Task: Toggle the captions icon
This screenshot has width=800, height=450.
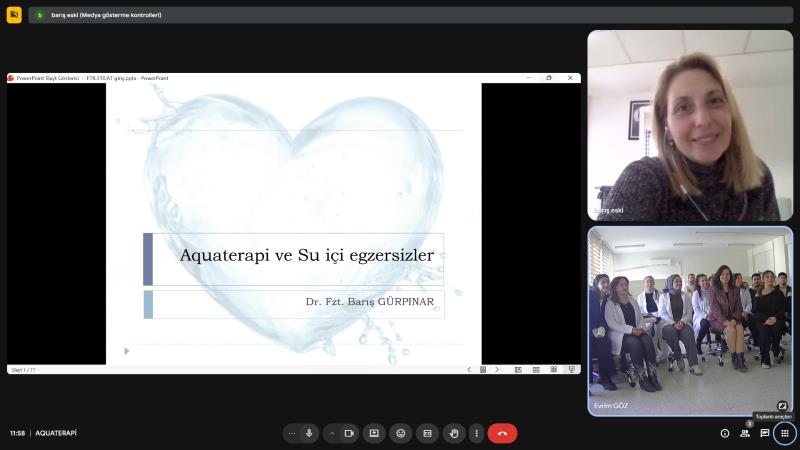Action: 427,433
